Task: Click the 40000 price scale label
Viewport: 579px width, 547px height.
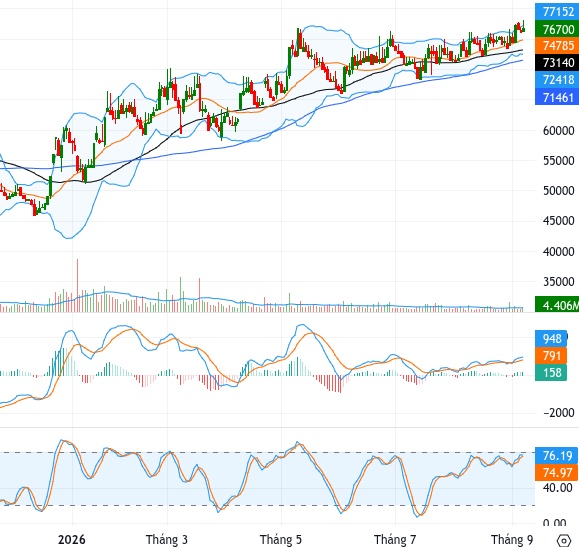Action: (559, 252)
